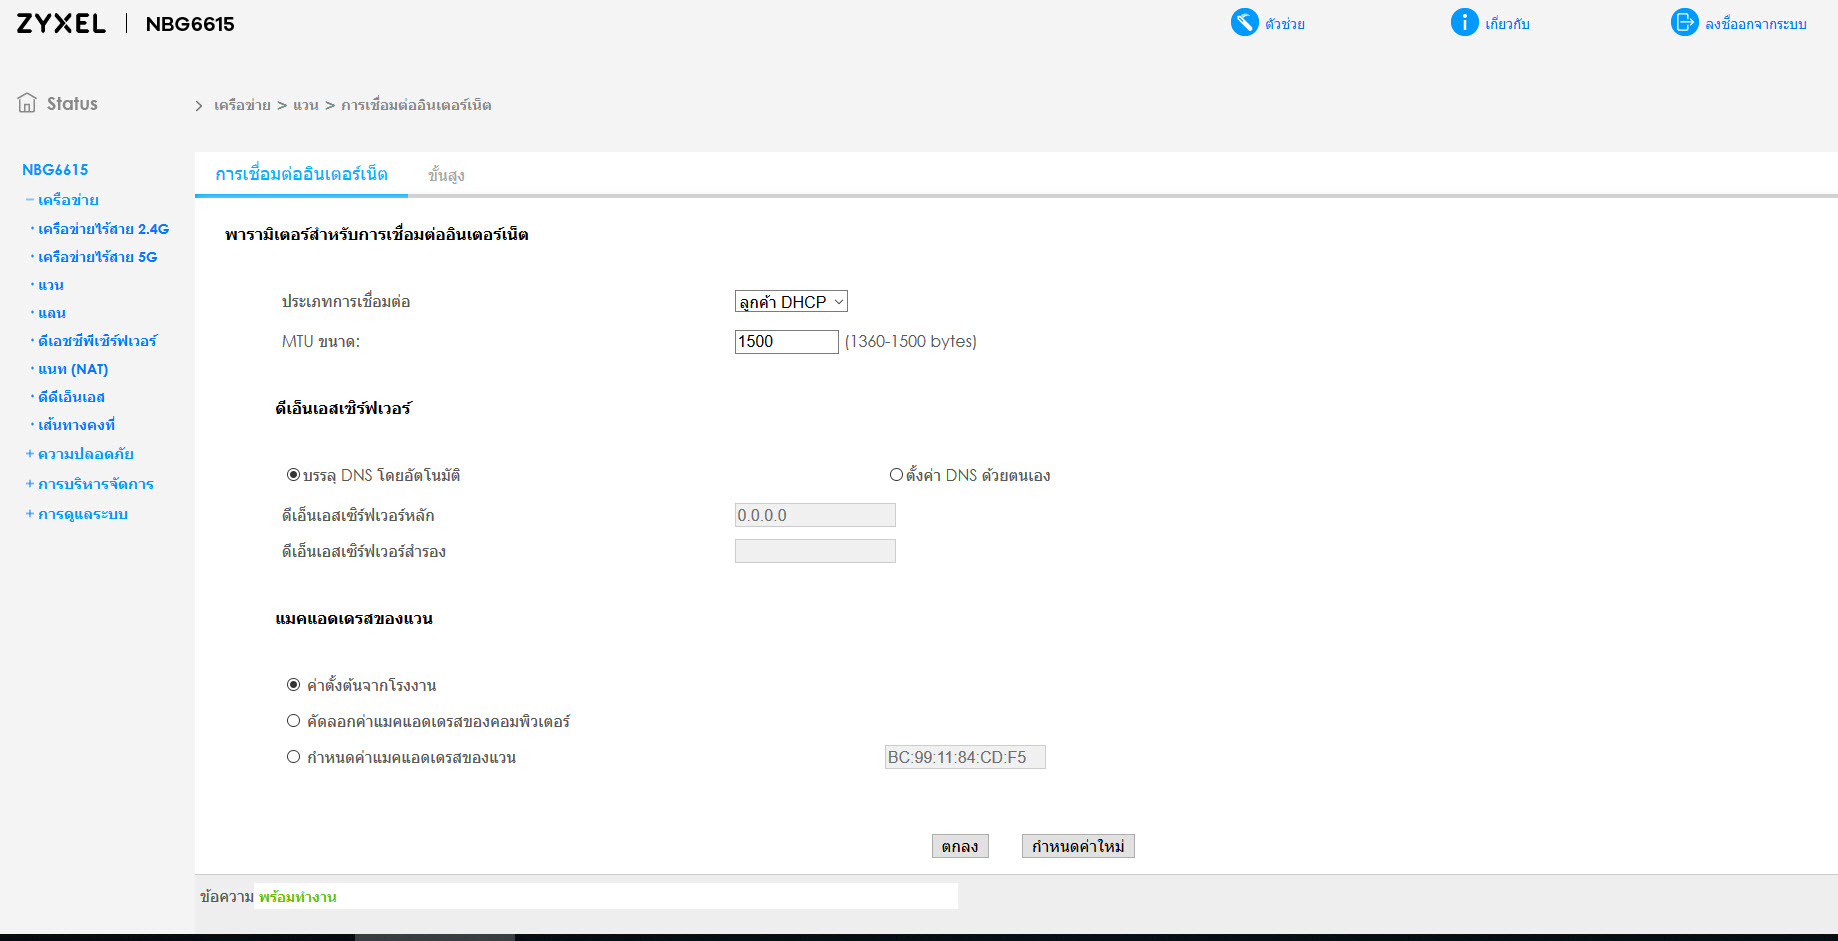Click the Status home icon
The width and height of the screenshot is (1838, 941).
click(27, 103)
